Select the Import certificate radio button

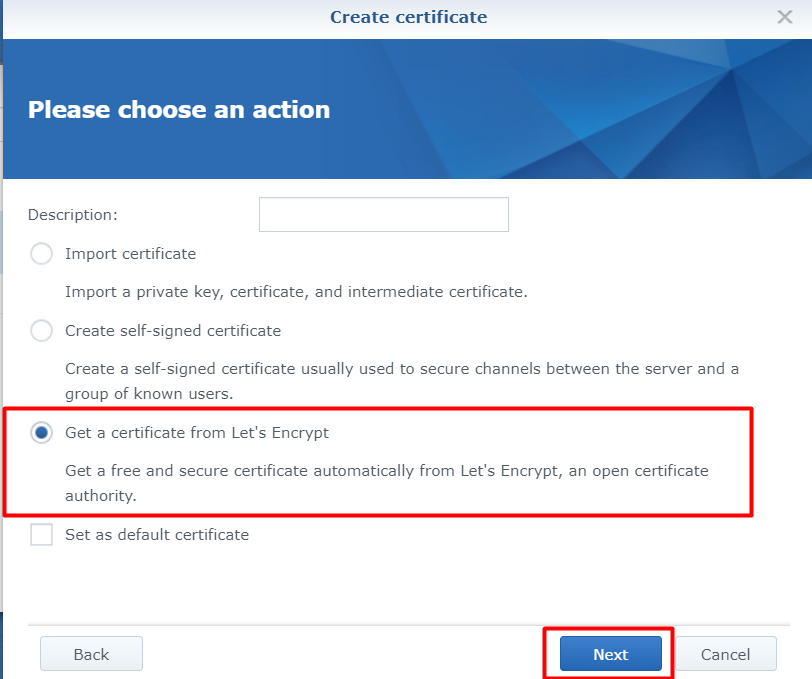[41, 254]
